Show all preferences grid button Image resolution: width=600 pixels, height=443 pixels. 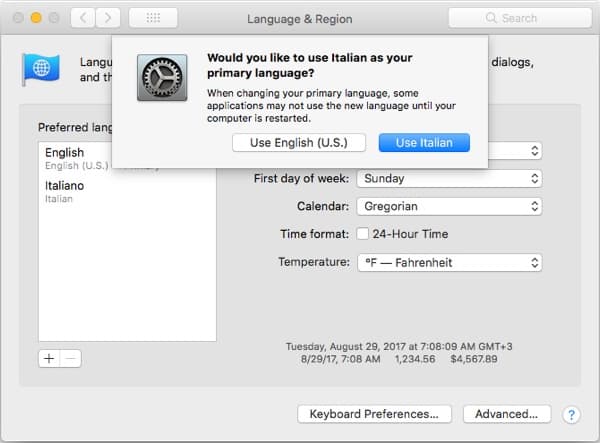click(x=153, y=18)
